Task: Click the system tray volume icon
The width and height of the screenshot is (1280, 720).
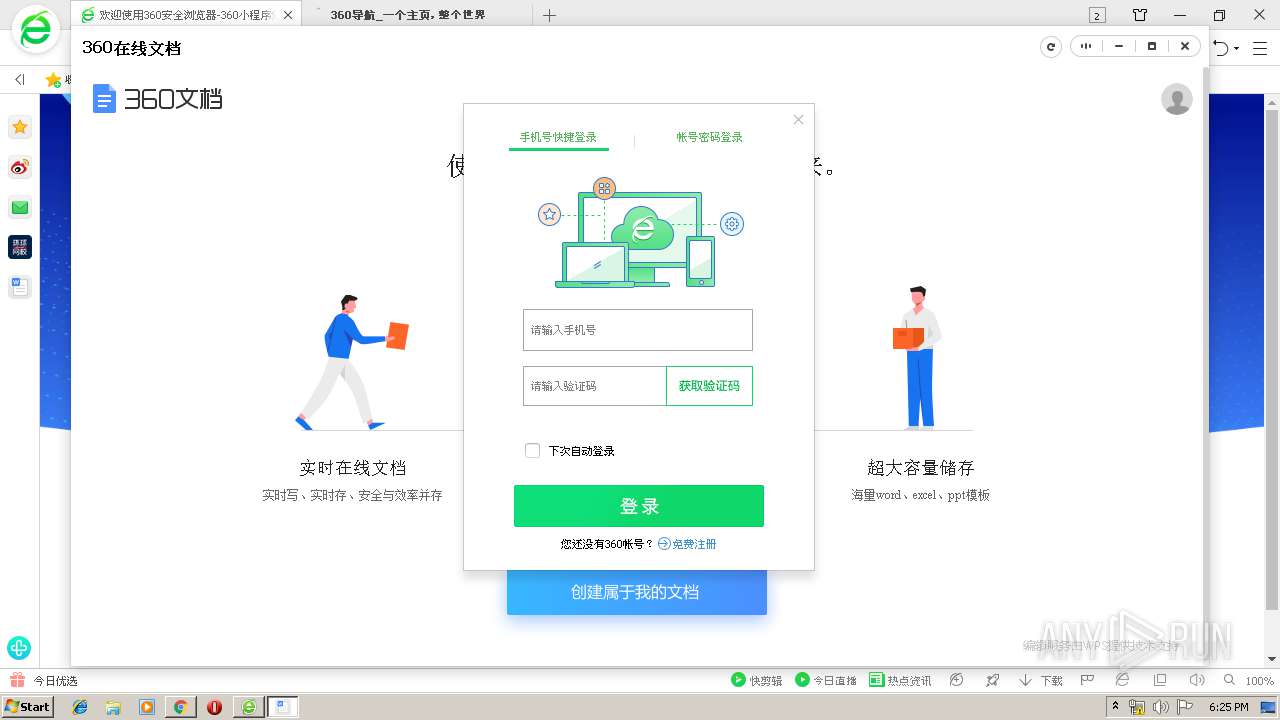Action: (x=1160, y=707)
